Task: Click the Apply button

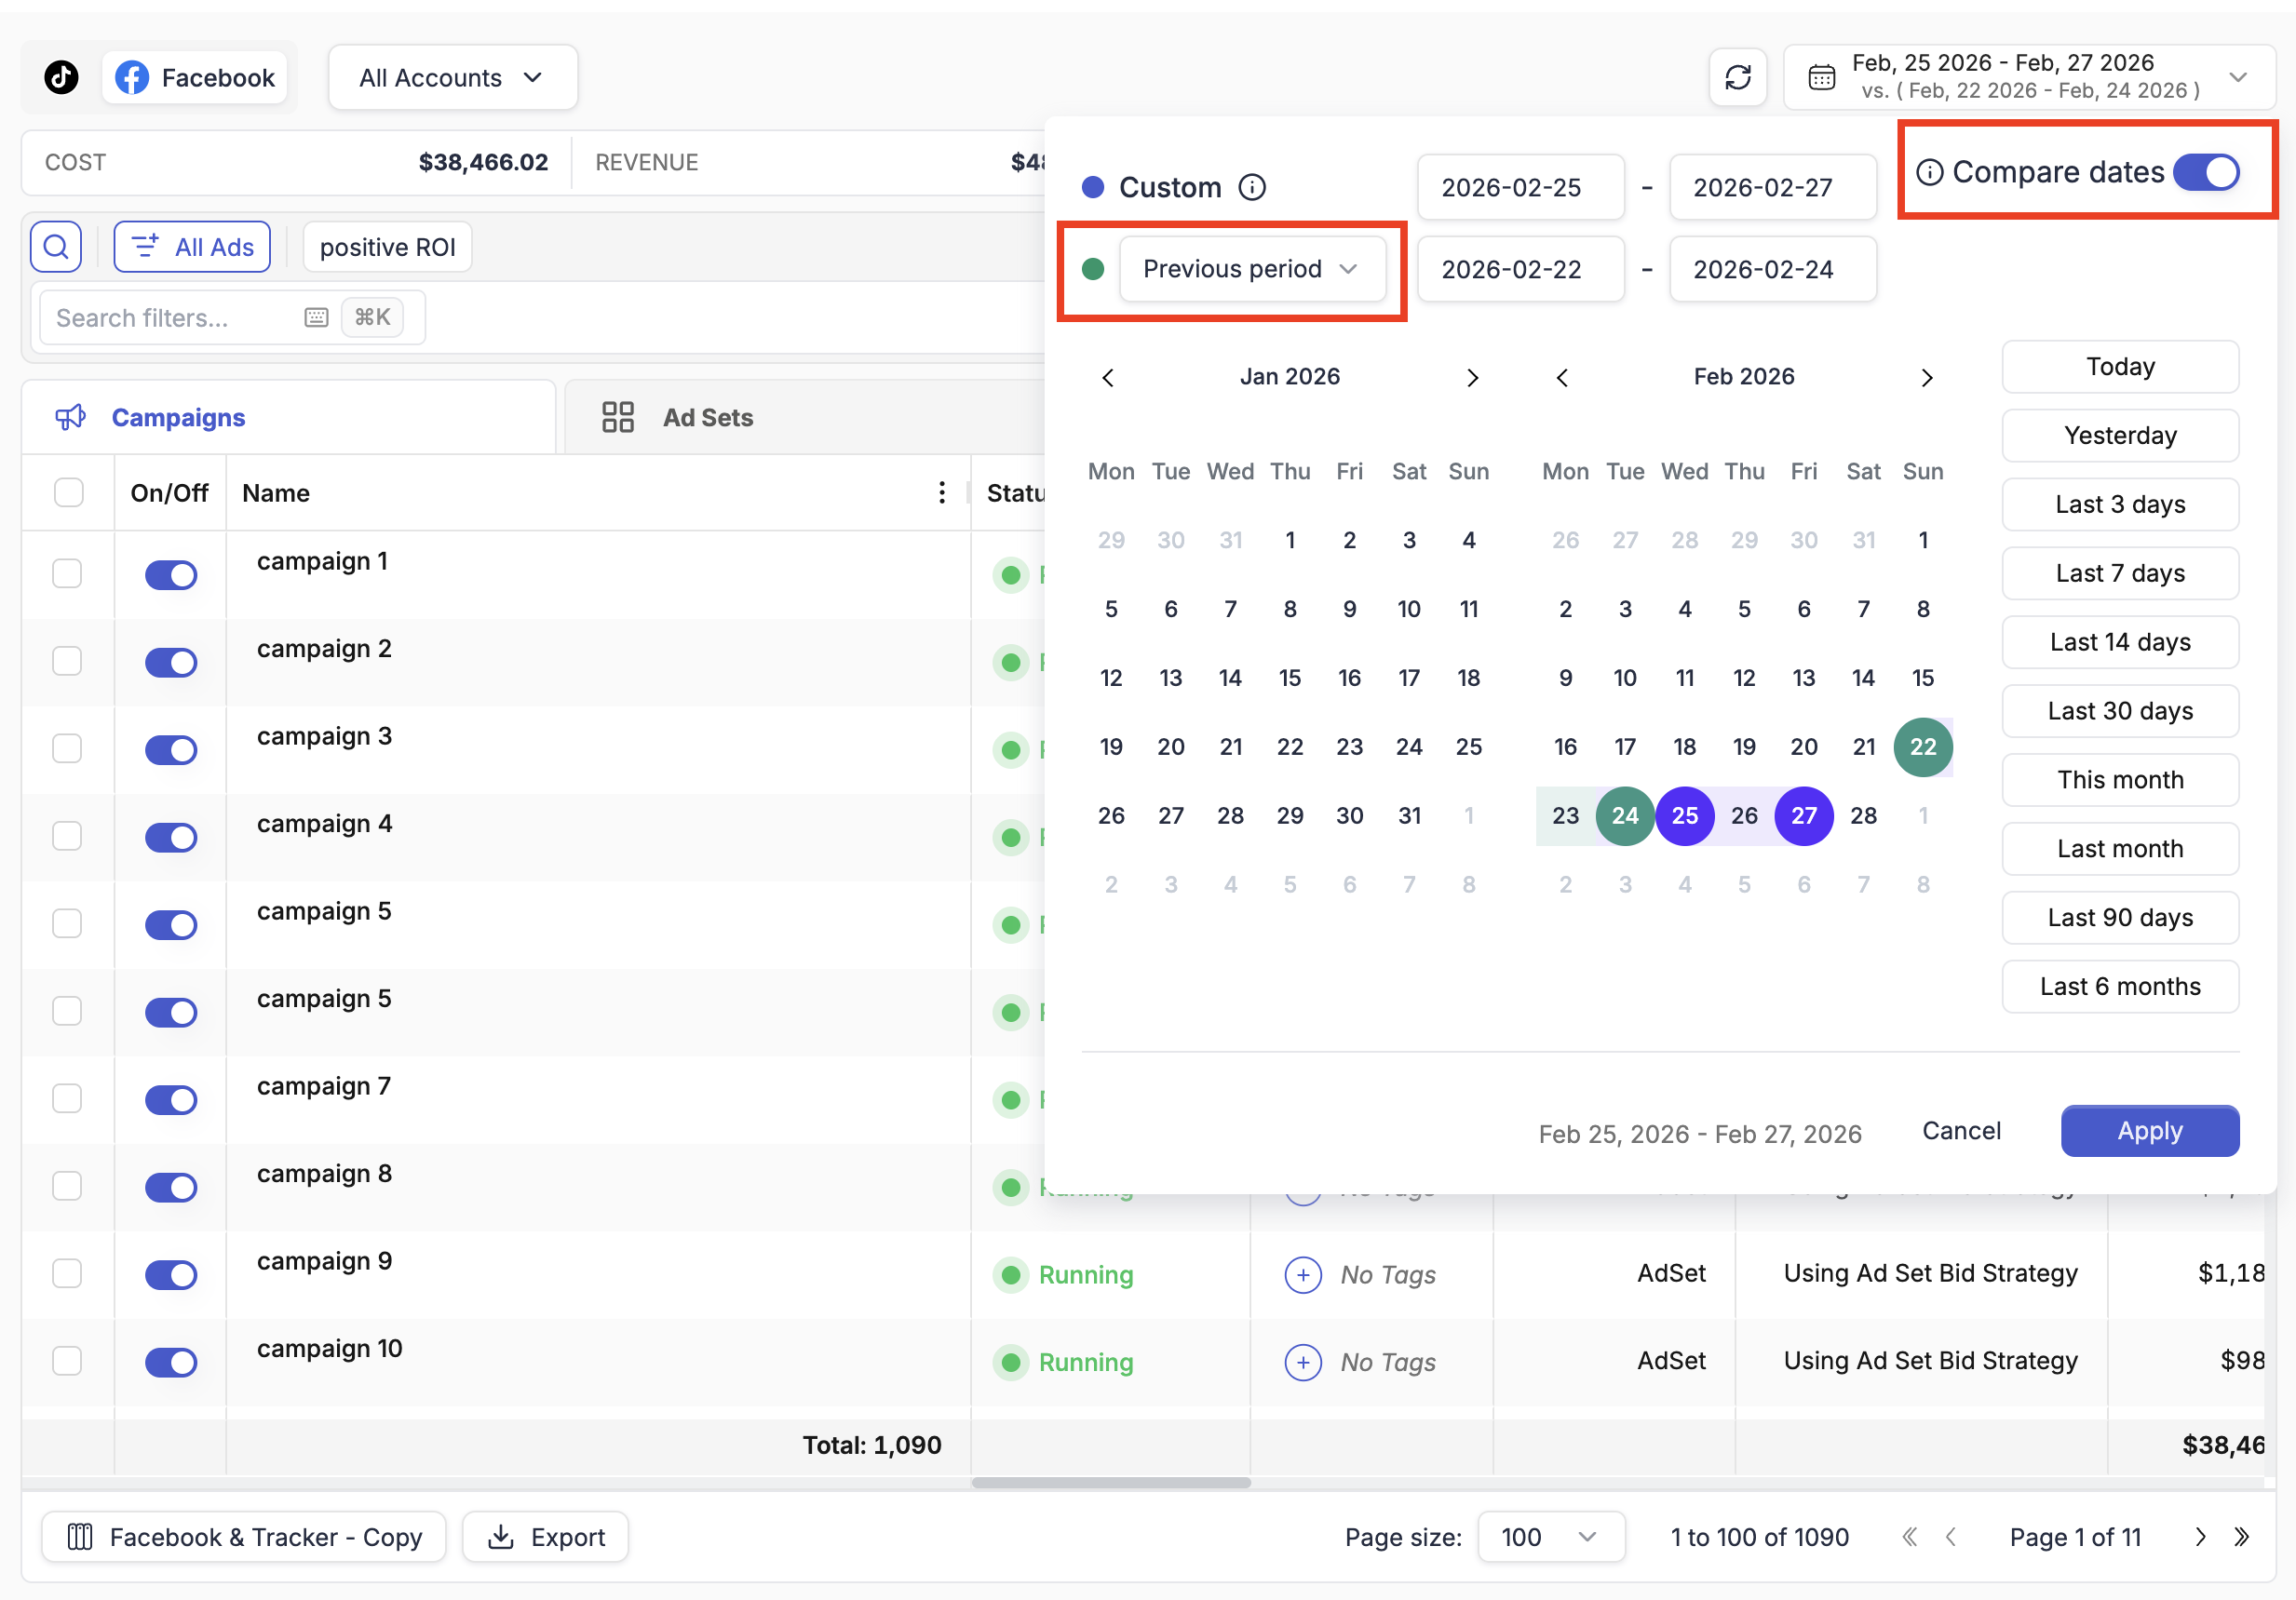Action: coord(2149,1131)
